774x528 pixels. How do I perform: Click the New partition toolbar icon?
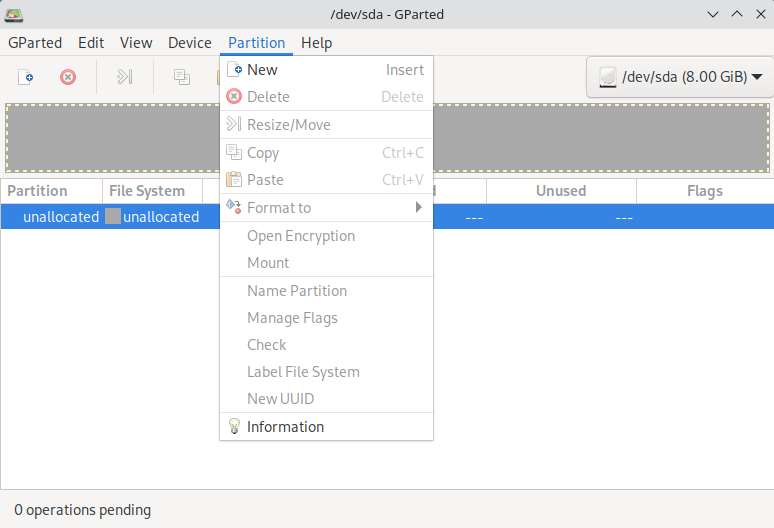[x=26, y=77]
